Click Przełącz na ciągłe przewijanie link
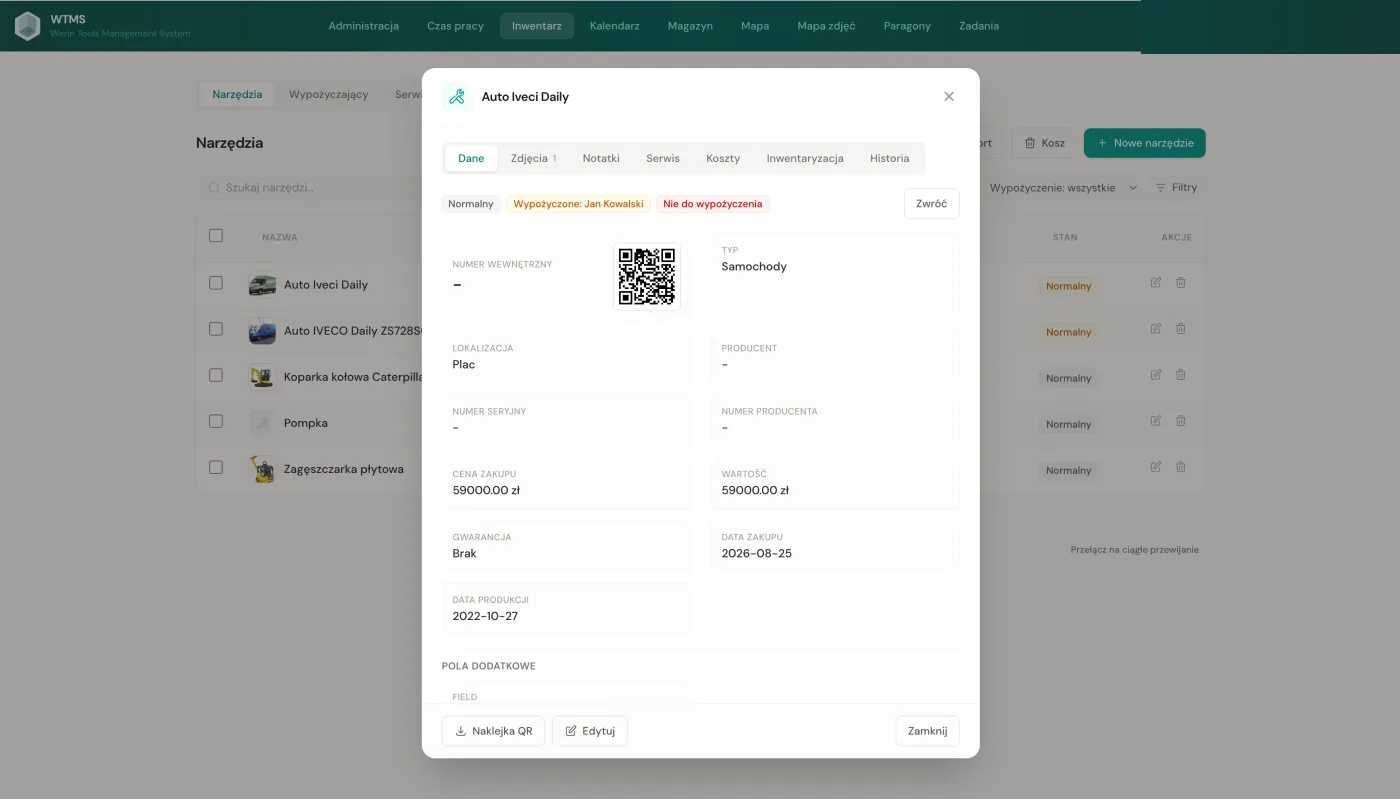The image size is (1400, 799). tap(1135, 550)
